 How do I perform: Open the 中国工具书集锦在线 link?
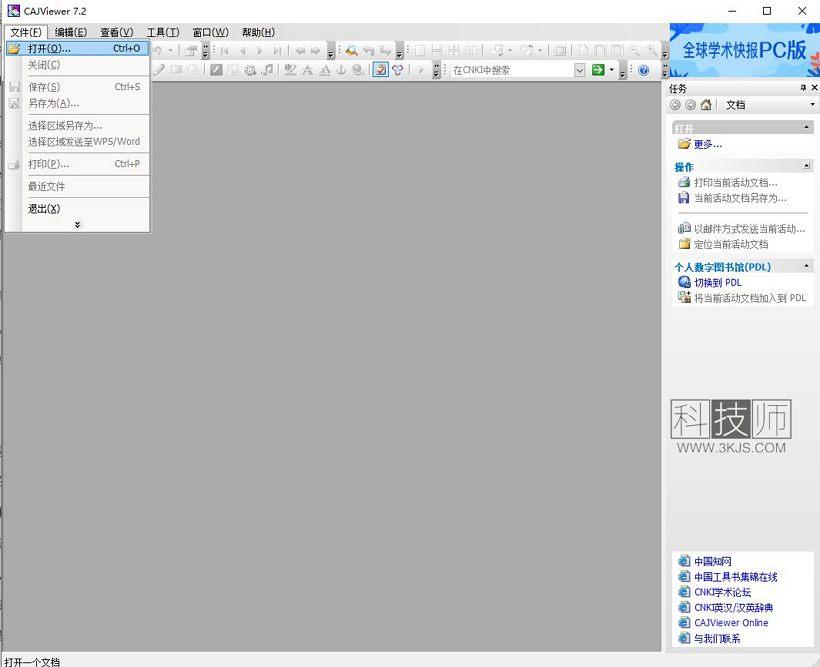(735, 577)
